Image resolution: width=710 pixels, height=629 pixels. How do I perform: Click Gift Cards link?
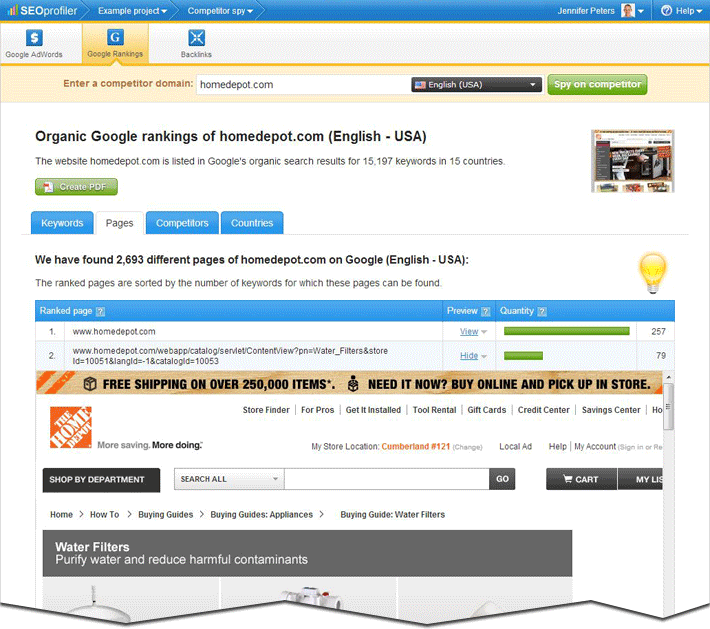[x=487, y=410]
